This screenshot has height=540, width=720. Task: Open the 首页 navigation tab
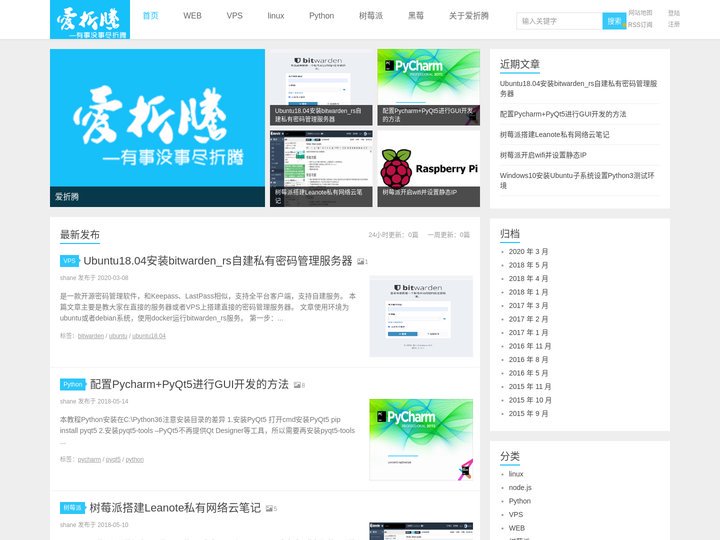(150, 16)
